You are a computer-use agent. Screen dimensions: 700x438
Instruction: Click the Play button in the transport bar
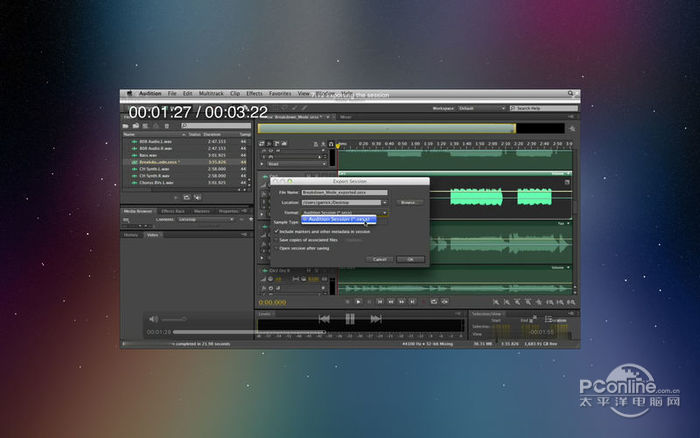click(x=358, y=302)
